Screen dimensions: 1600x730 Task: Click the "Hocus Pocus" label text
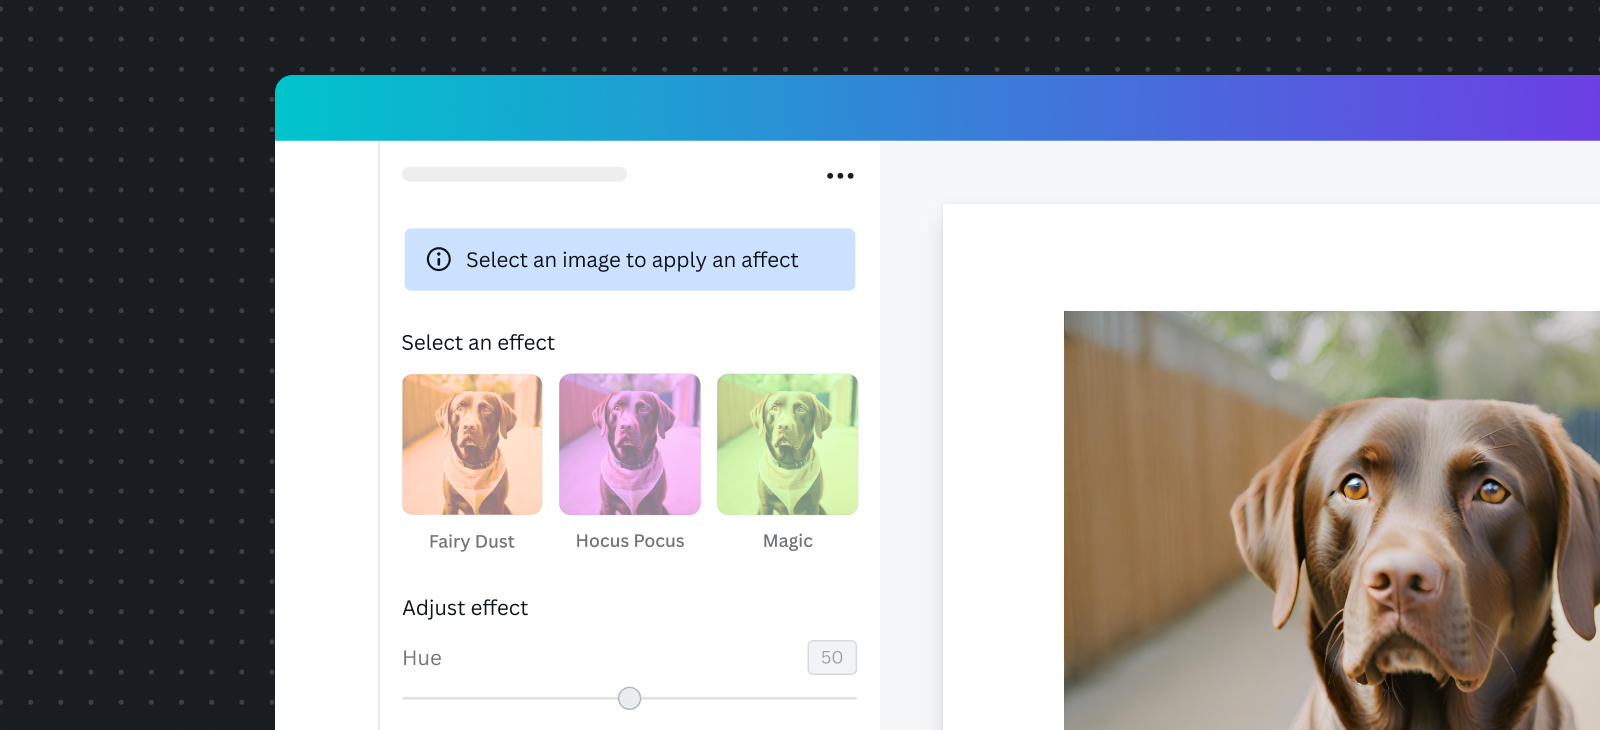[630, 541]
